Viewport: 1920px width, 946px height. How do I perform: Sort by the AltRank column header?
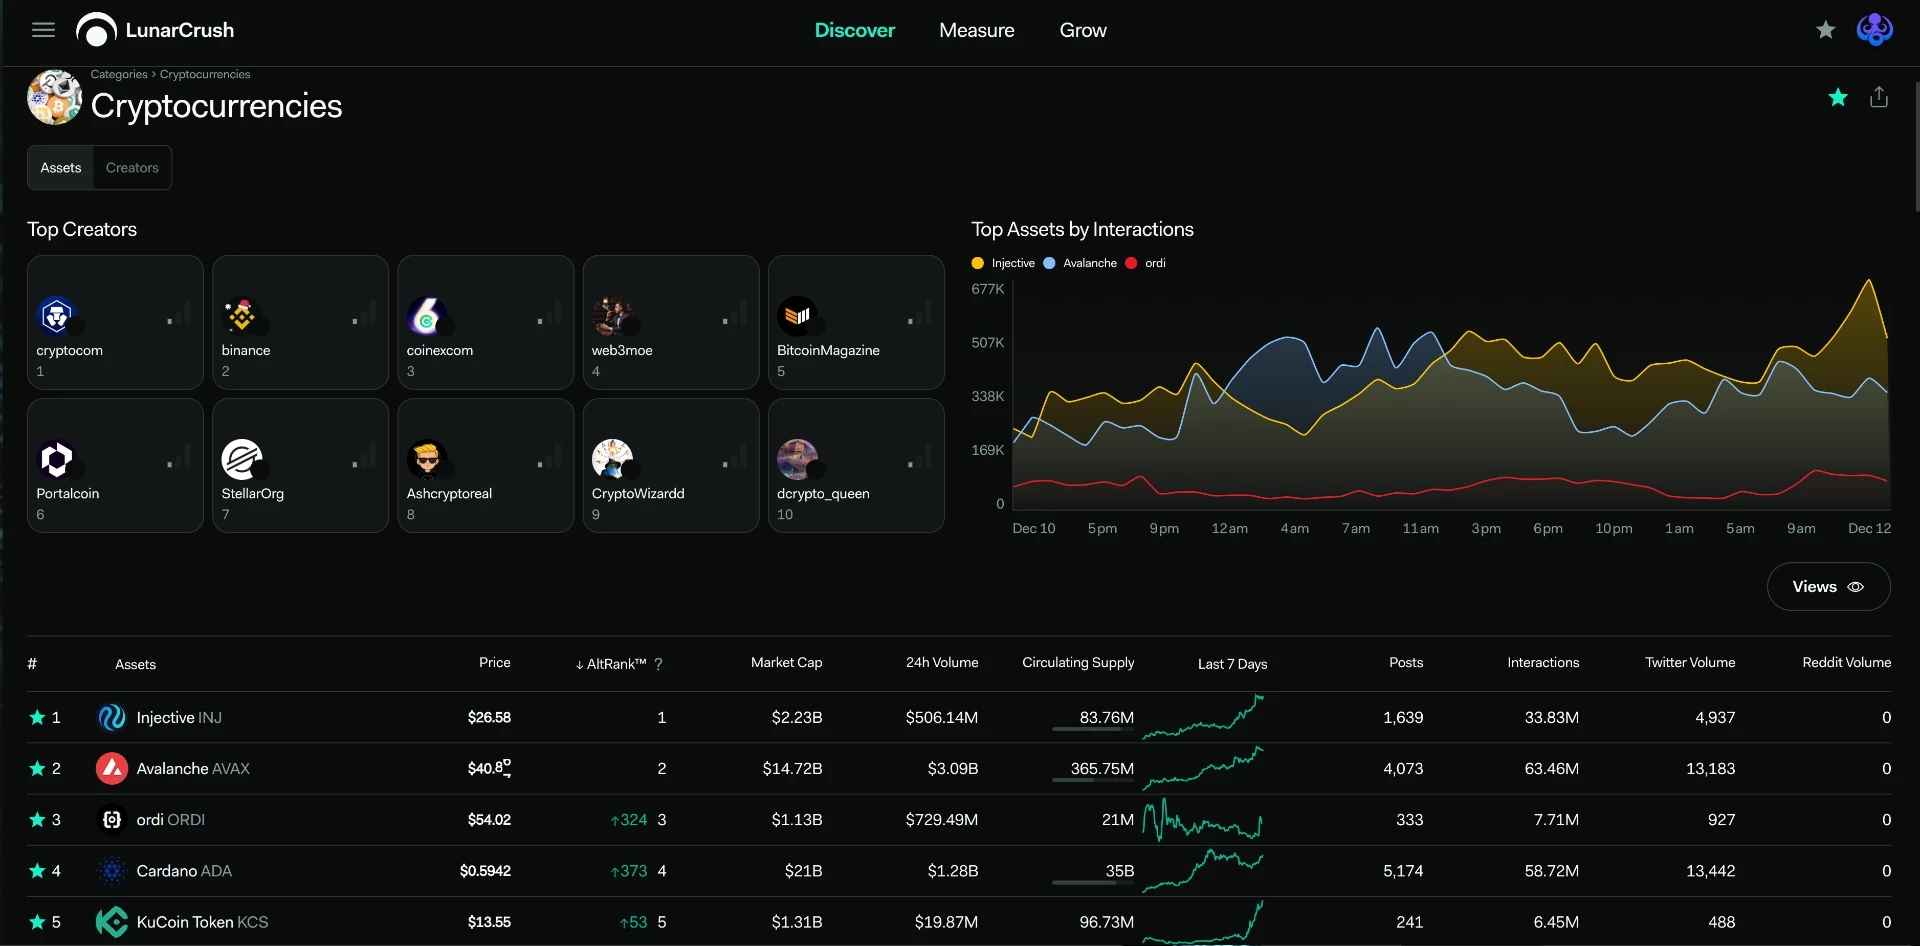click(x=611, y=664)
